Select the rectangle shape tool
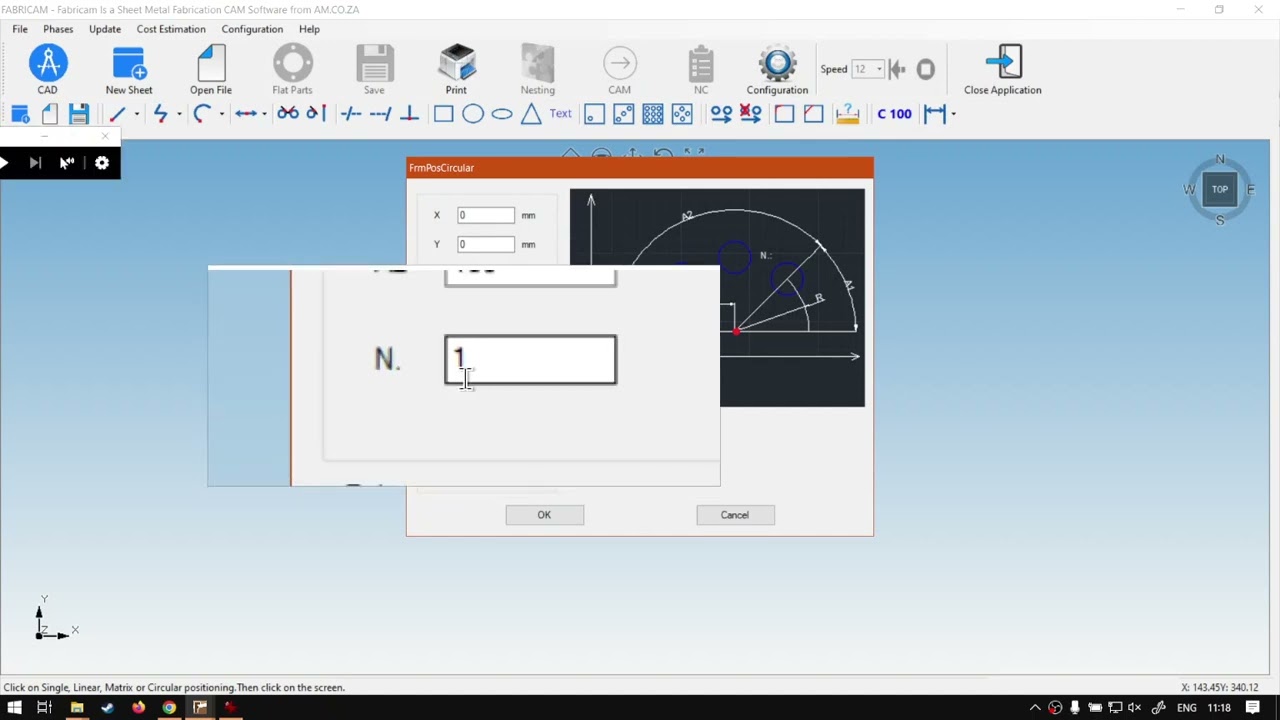Screen dimensions: 1280x720 click(443, 114)
